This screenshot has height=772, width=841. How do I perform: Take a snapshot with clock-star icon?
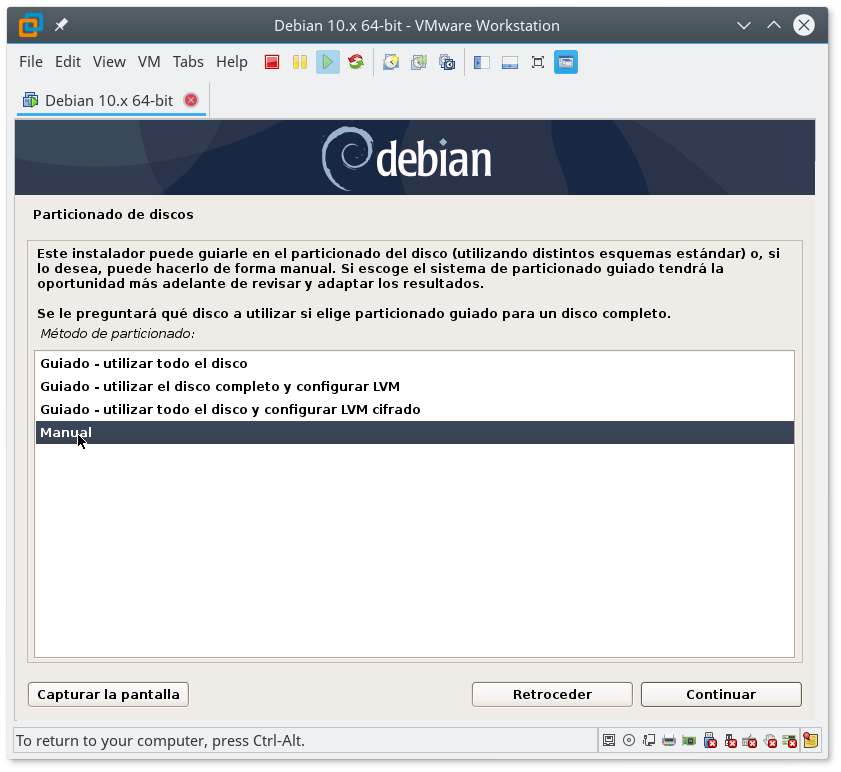click(391, 62)
